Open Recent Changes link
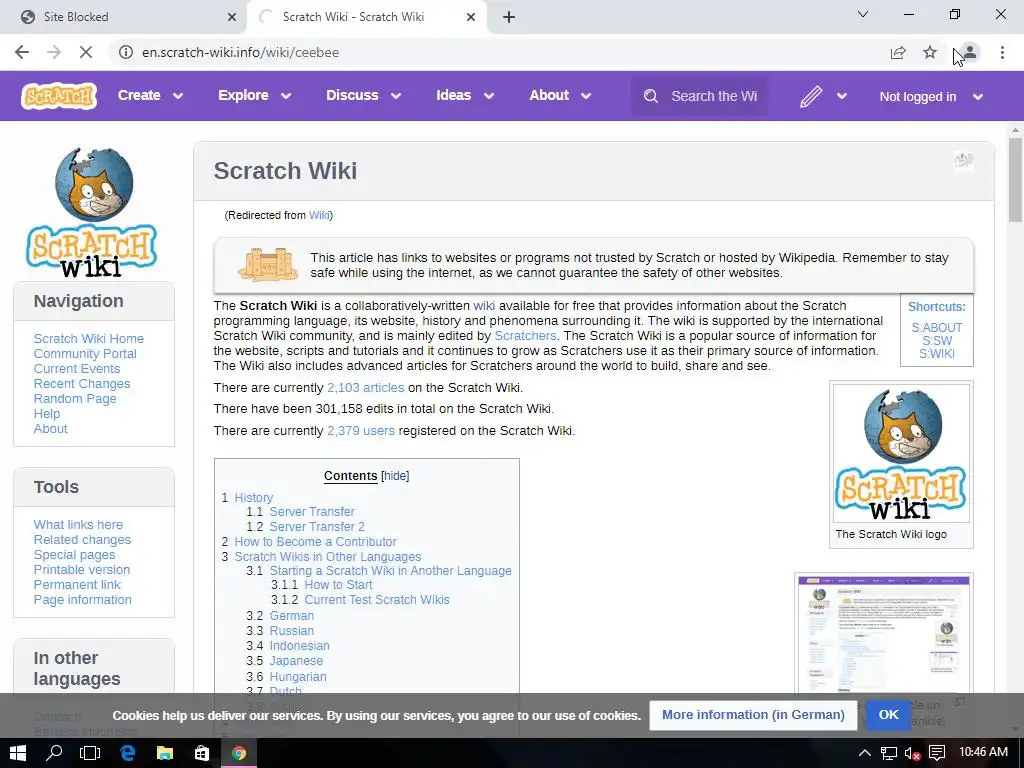The image size is (1024, 768). (x=82, y=383)
